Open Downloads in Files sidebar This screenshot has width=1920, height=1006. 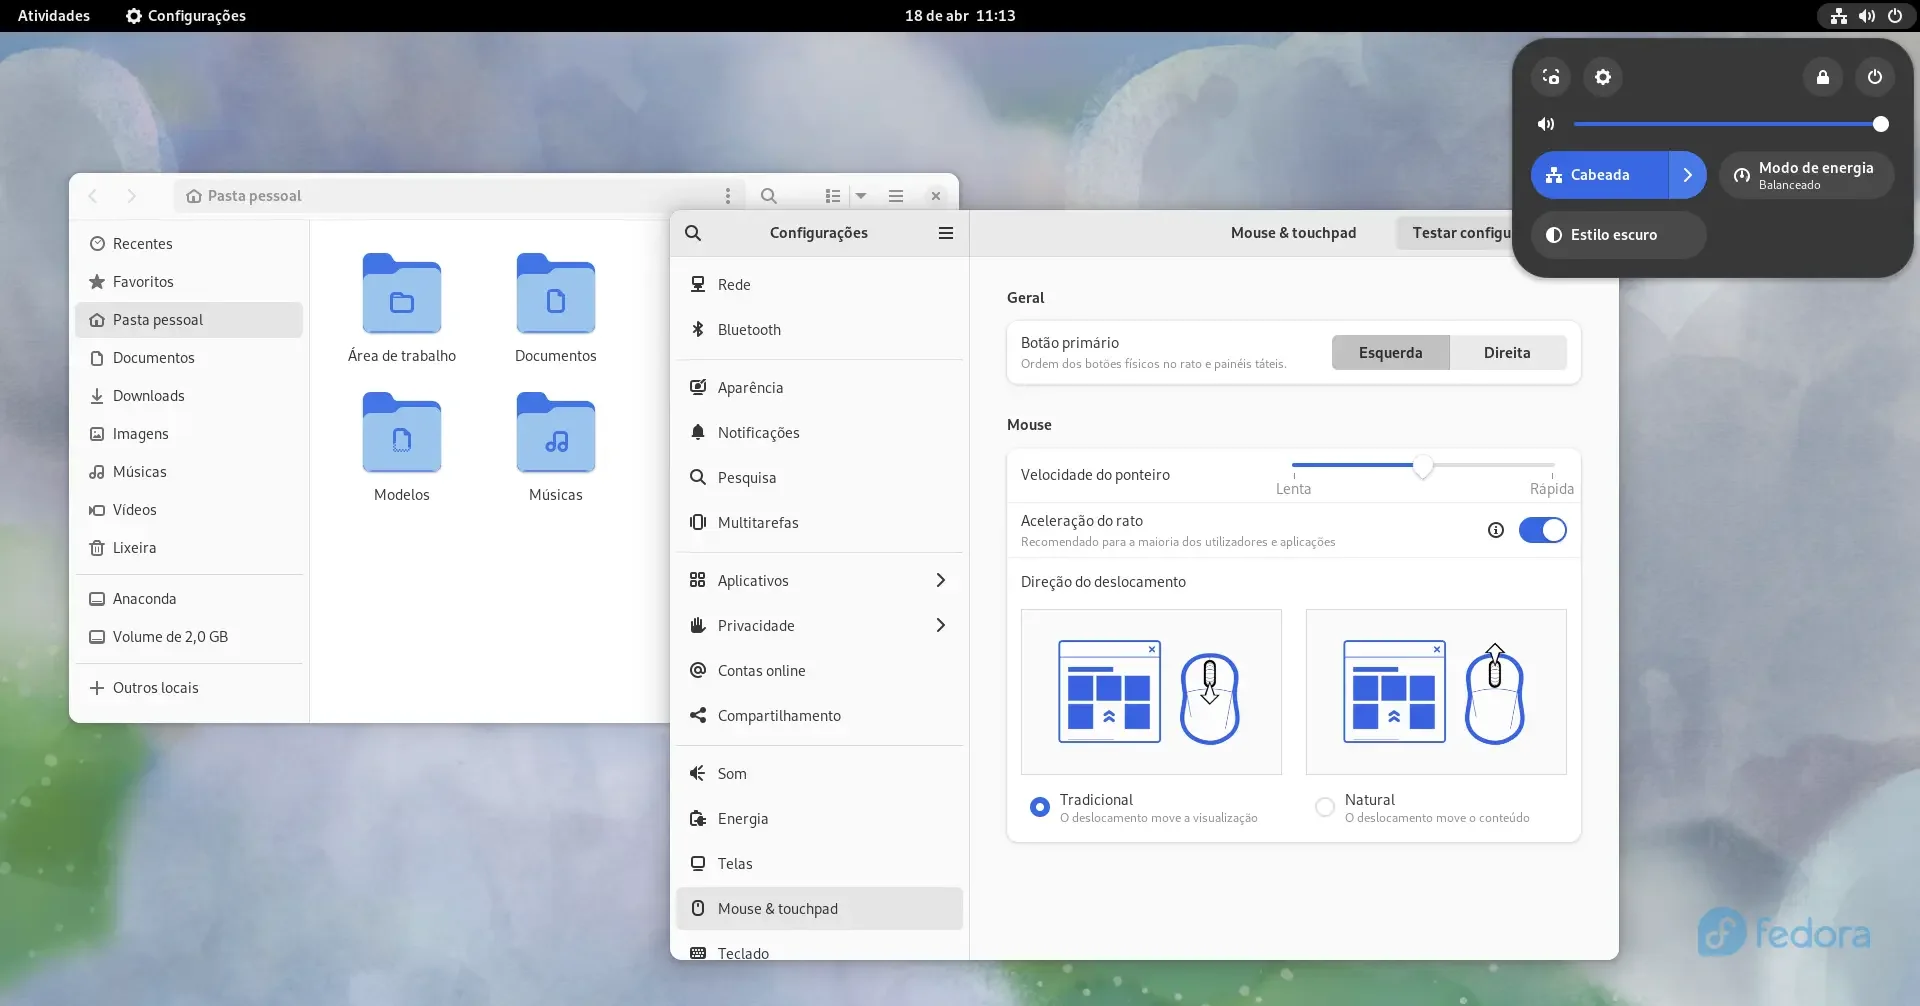pos(189,396)
